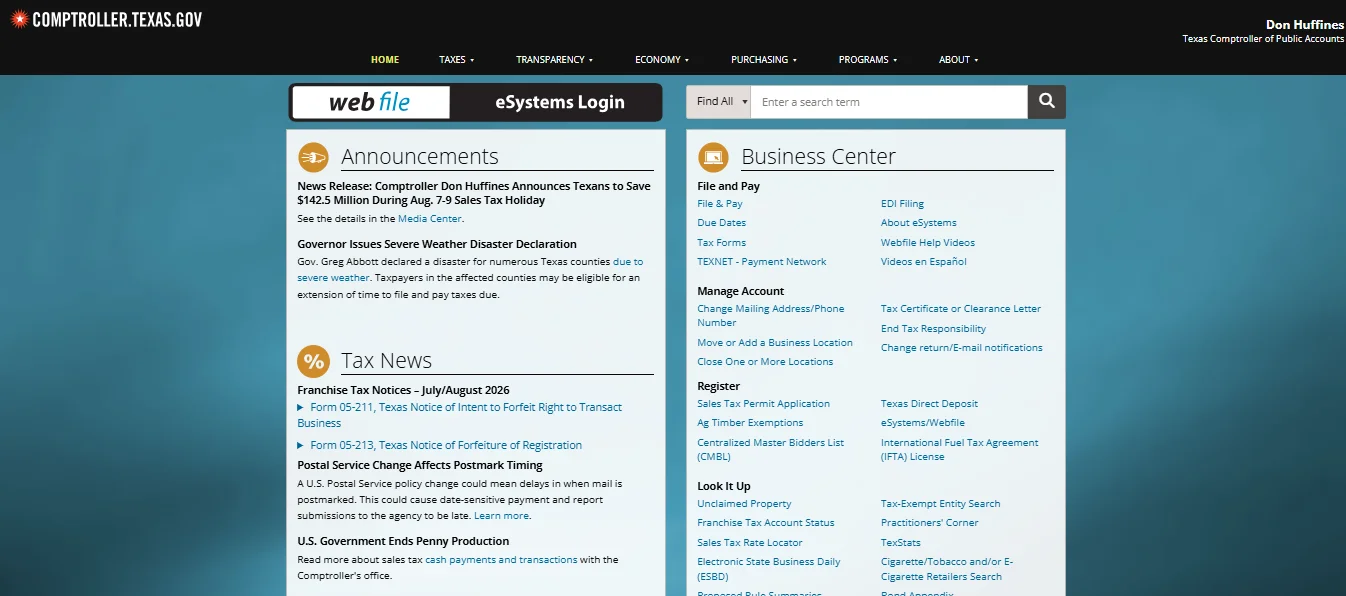Image resolution: width=1346 pixels, height=596 pixels.
Task: Open Tax-Exempt Entity Search link
Action: point(941,504)
